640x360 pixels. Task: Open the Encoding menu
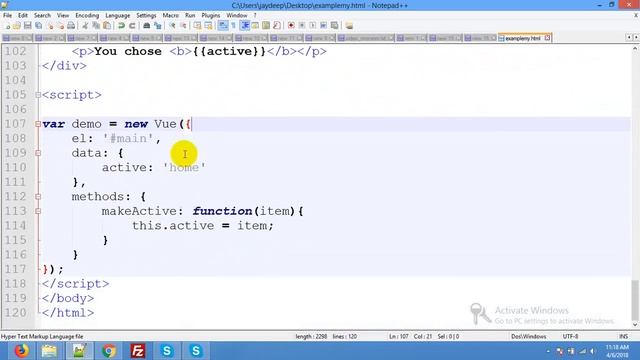point(87,15)
